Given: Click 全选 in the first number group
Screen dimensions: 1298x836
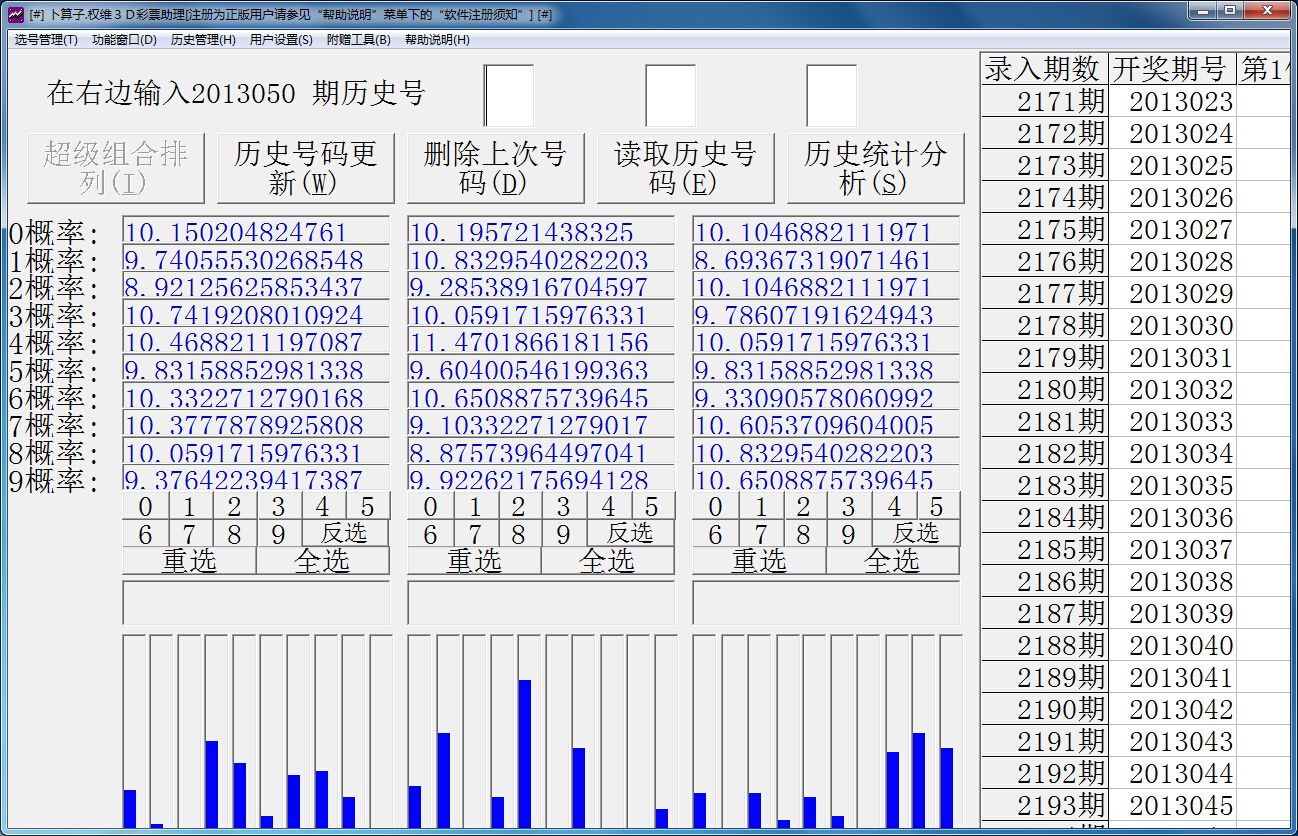Looking at the screenshot, I should 323,560.
